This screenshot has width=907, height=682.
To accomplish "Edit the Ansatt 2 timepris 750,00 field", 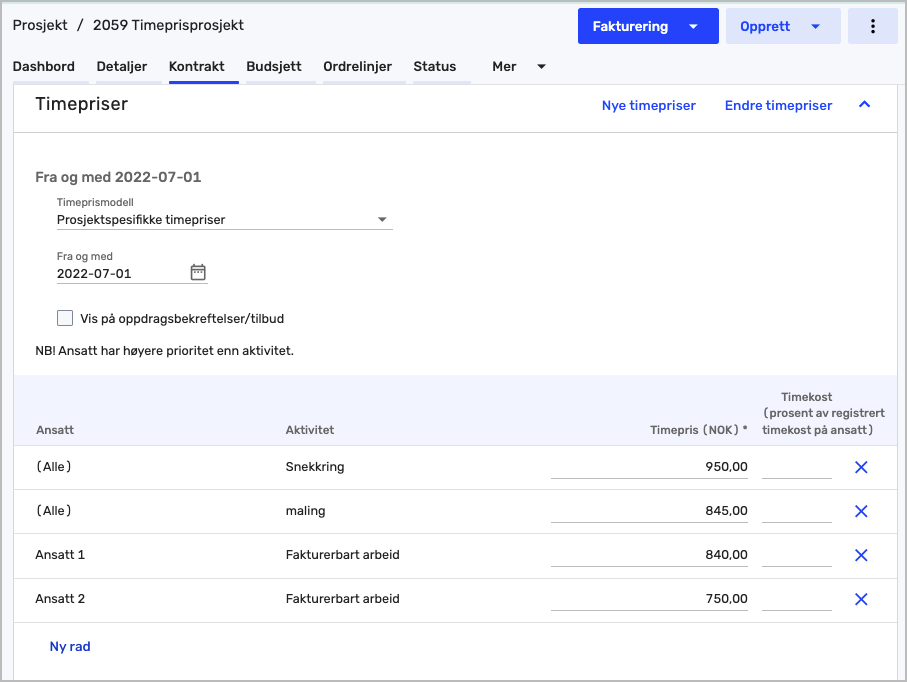I will tap(649, 599).
